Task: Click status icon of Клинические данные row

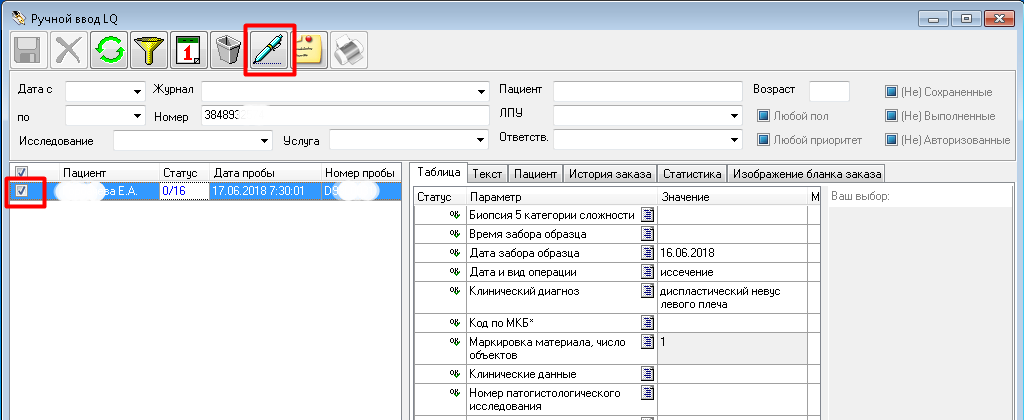Action: [454, 374]
